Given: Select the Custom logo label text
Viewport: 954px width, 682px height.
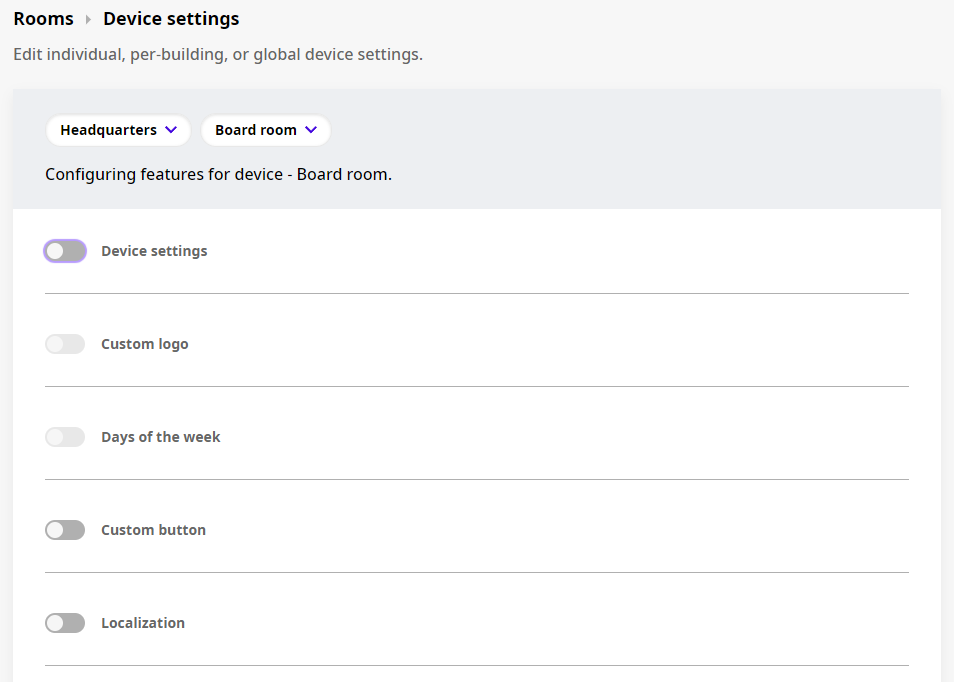Looking at the screenshot, I should point(143,343).
